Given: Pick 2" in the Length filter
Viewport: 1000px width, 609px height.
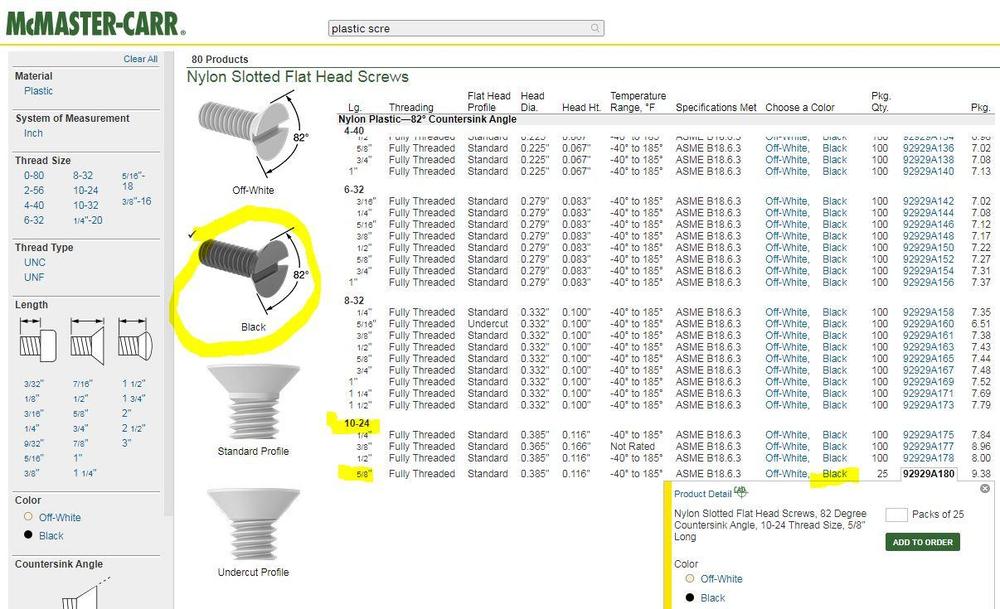Looking at the screenshot, I should [126, 413].
